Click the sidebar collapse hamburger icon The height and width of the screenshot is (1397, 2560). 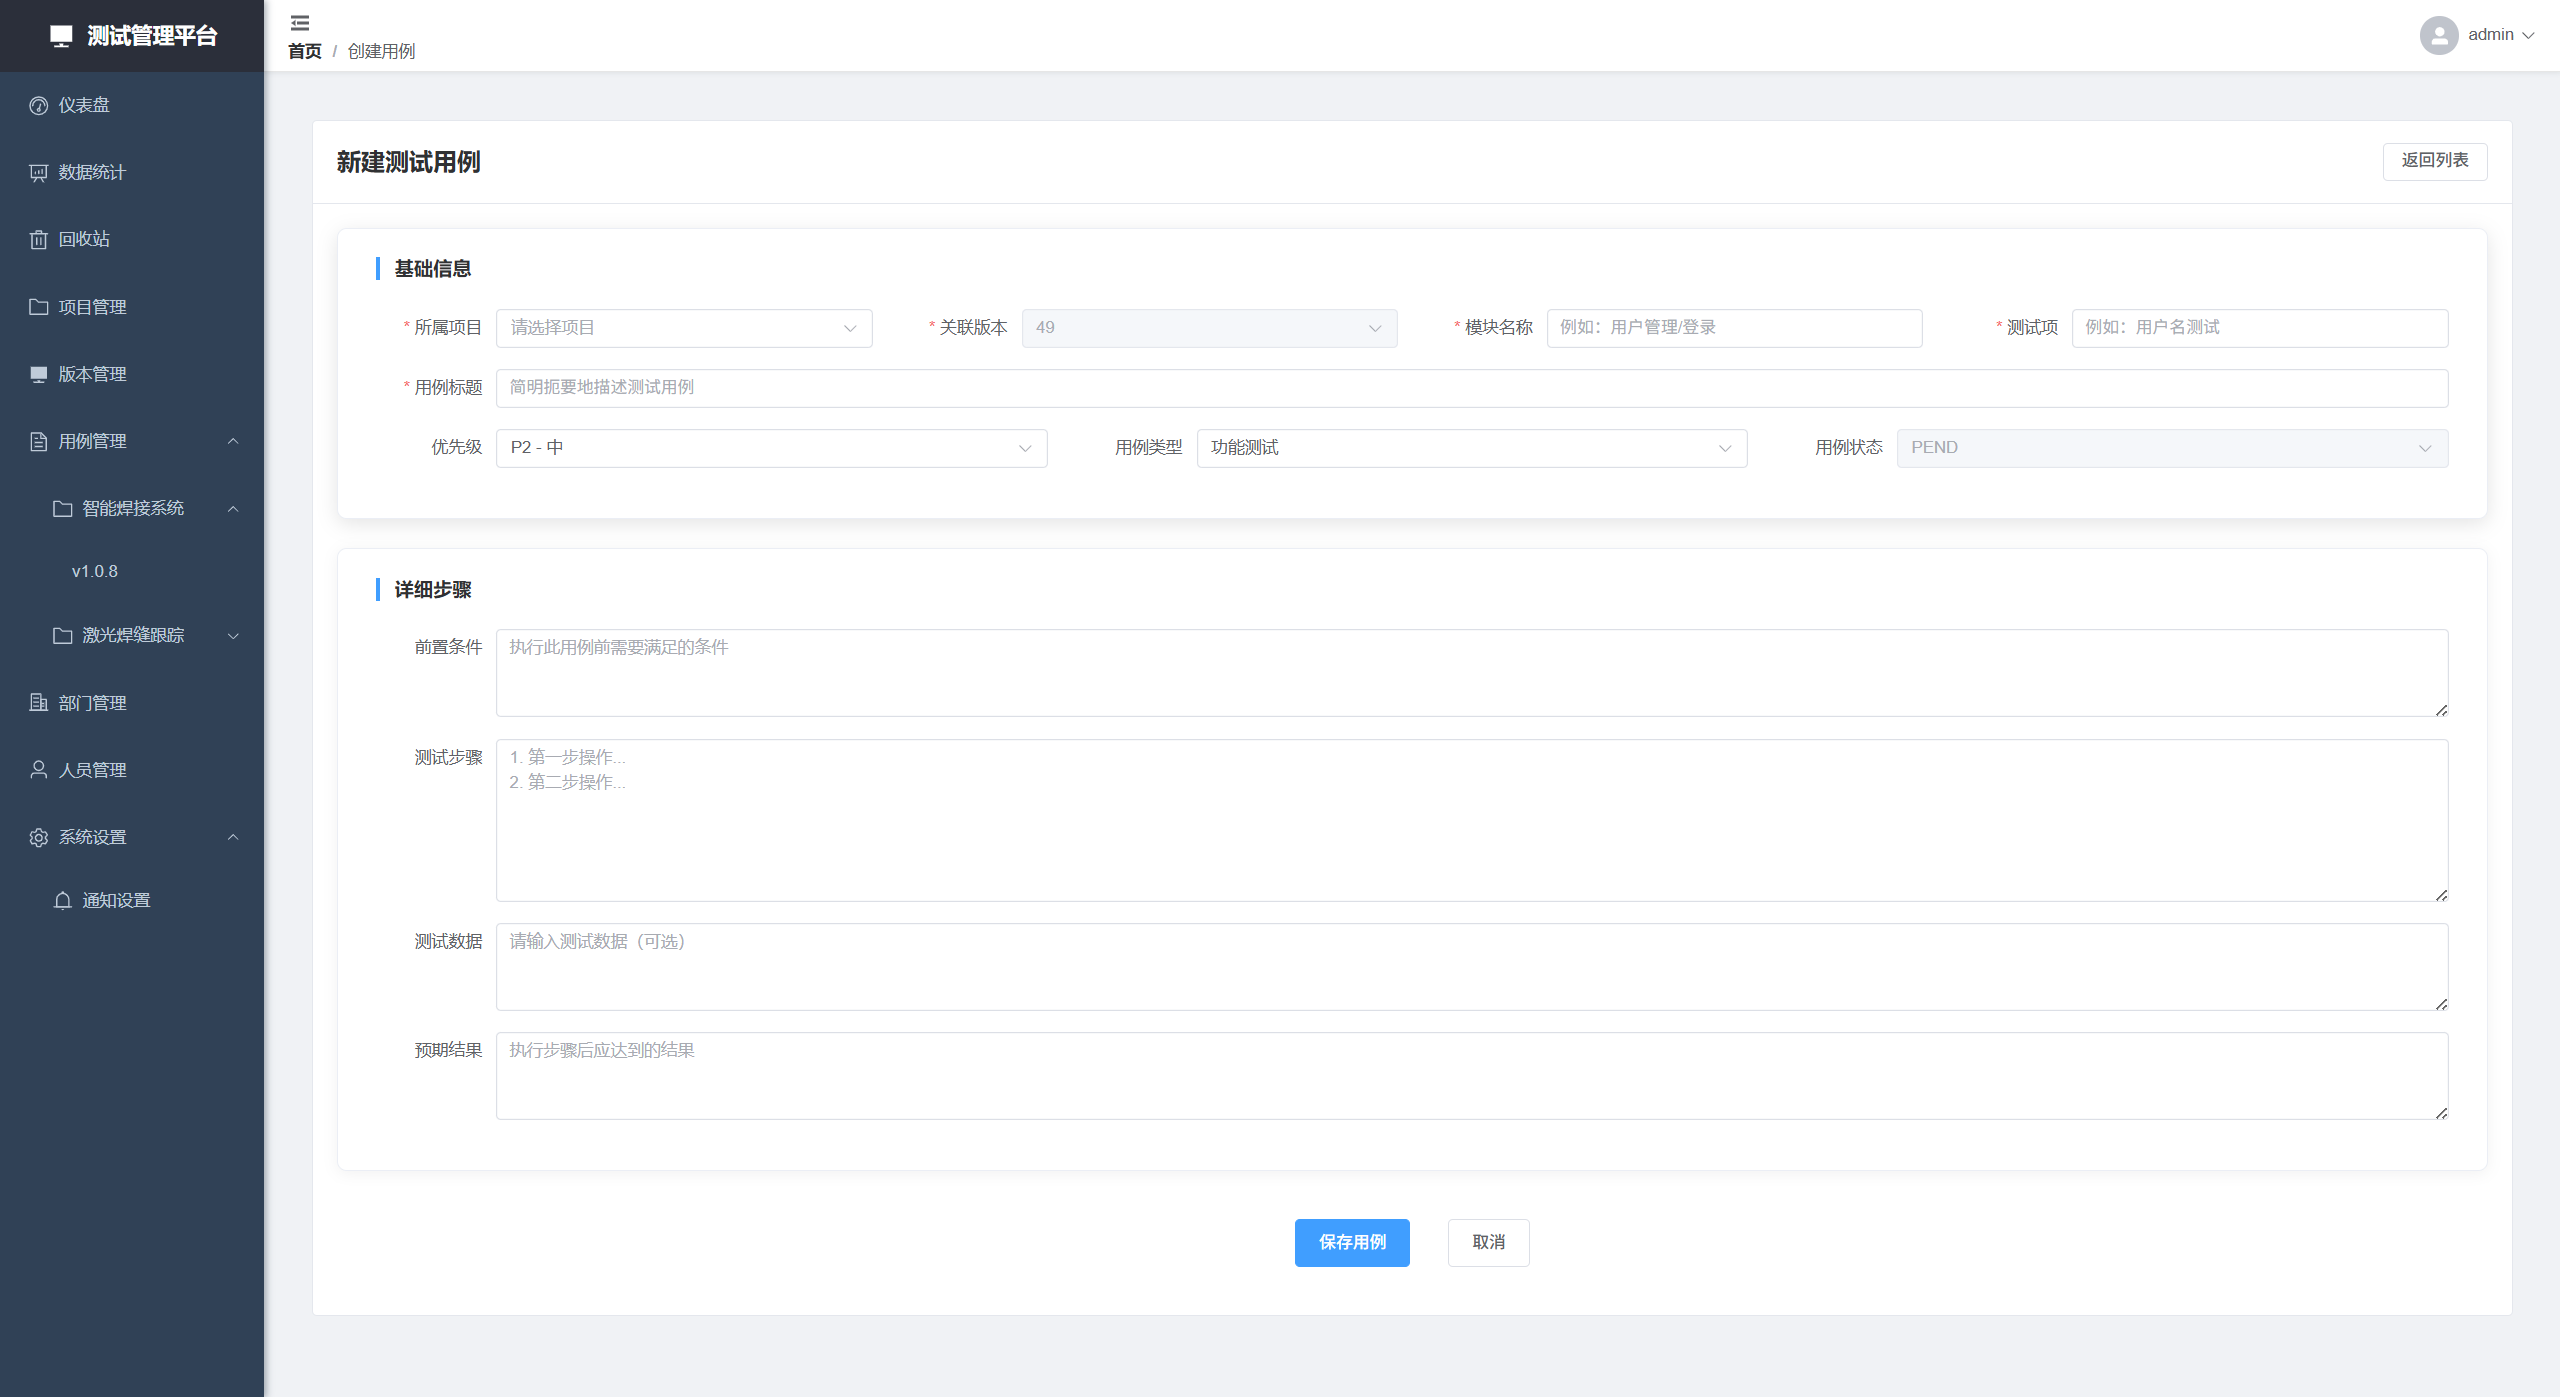299,22
